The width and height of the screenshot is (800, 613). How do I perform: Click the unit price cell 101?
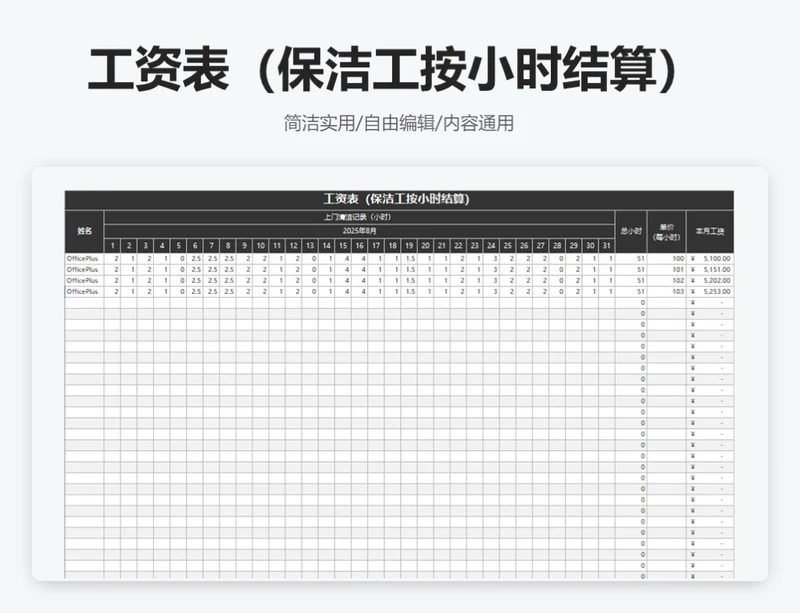(x=667, y=269)
